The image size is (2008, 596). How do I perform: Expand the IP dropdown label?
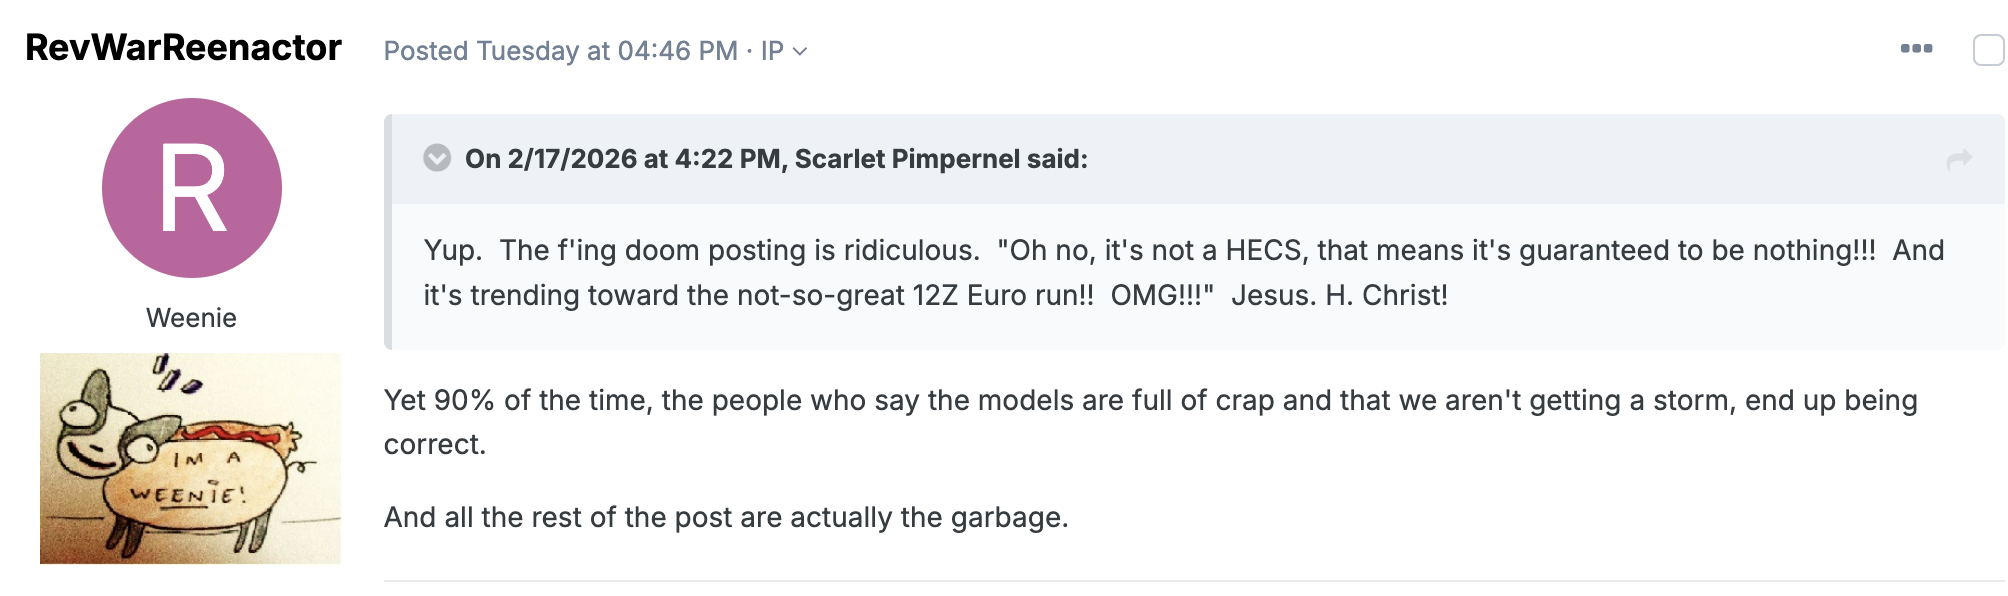(x=772, y=51)
